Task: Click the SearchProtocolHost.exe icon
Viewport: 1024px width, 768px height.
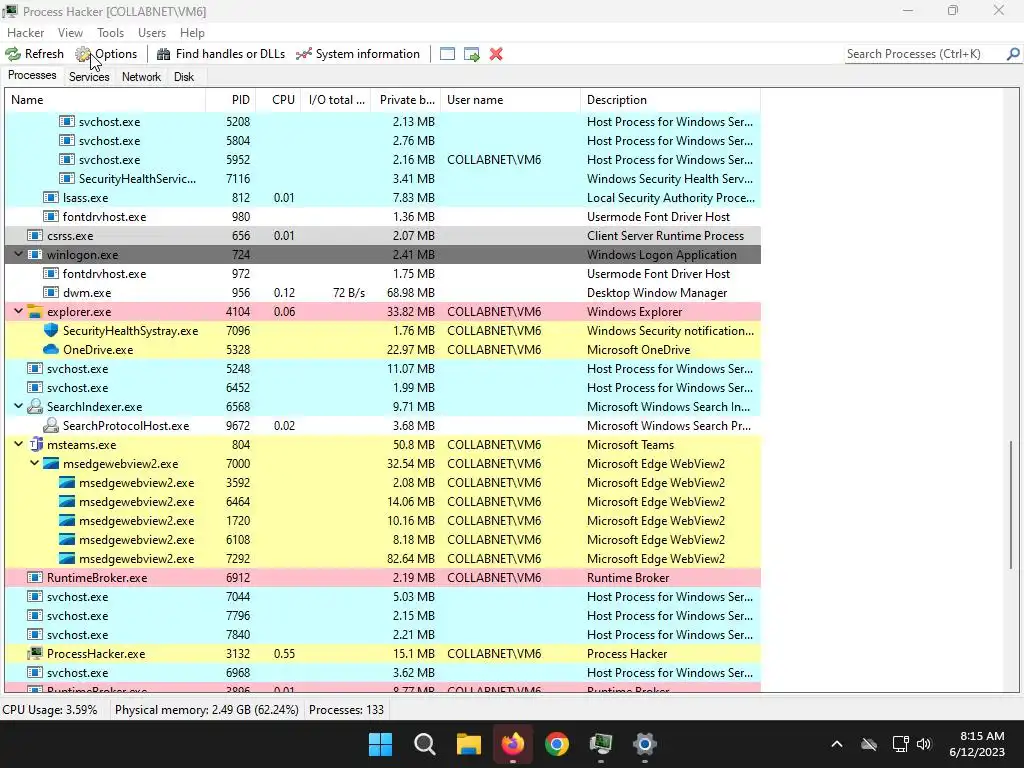Action: coord(51,425)
